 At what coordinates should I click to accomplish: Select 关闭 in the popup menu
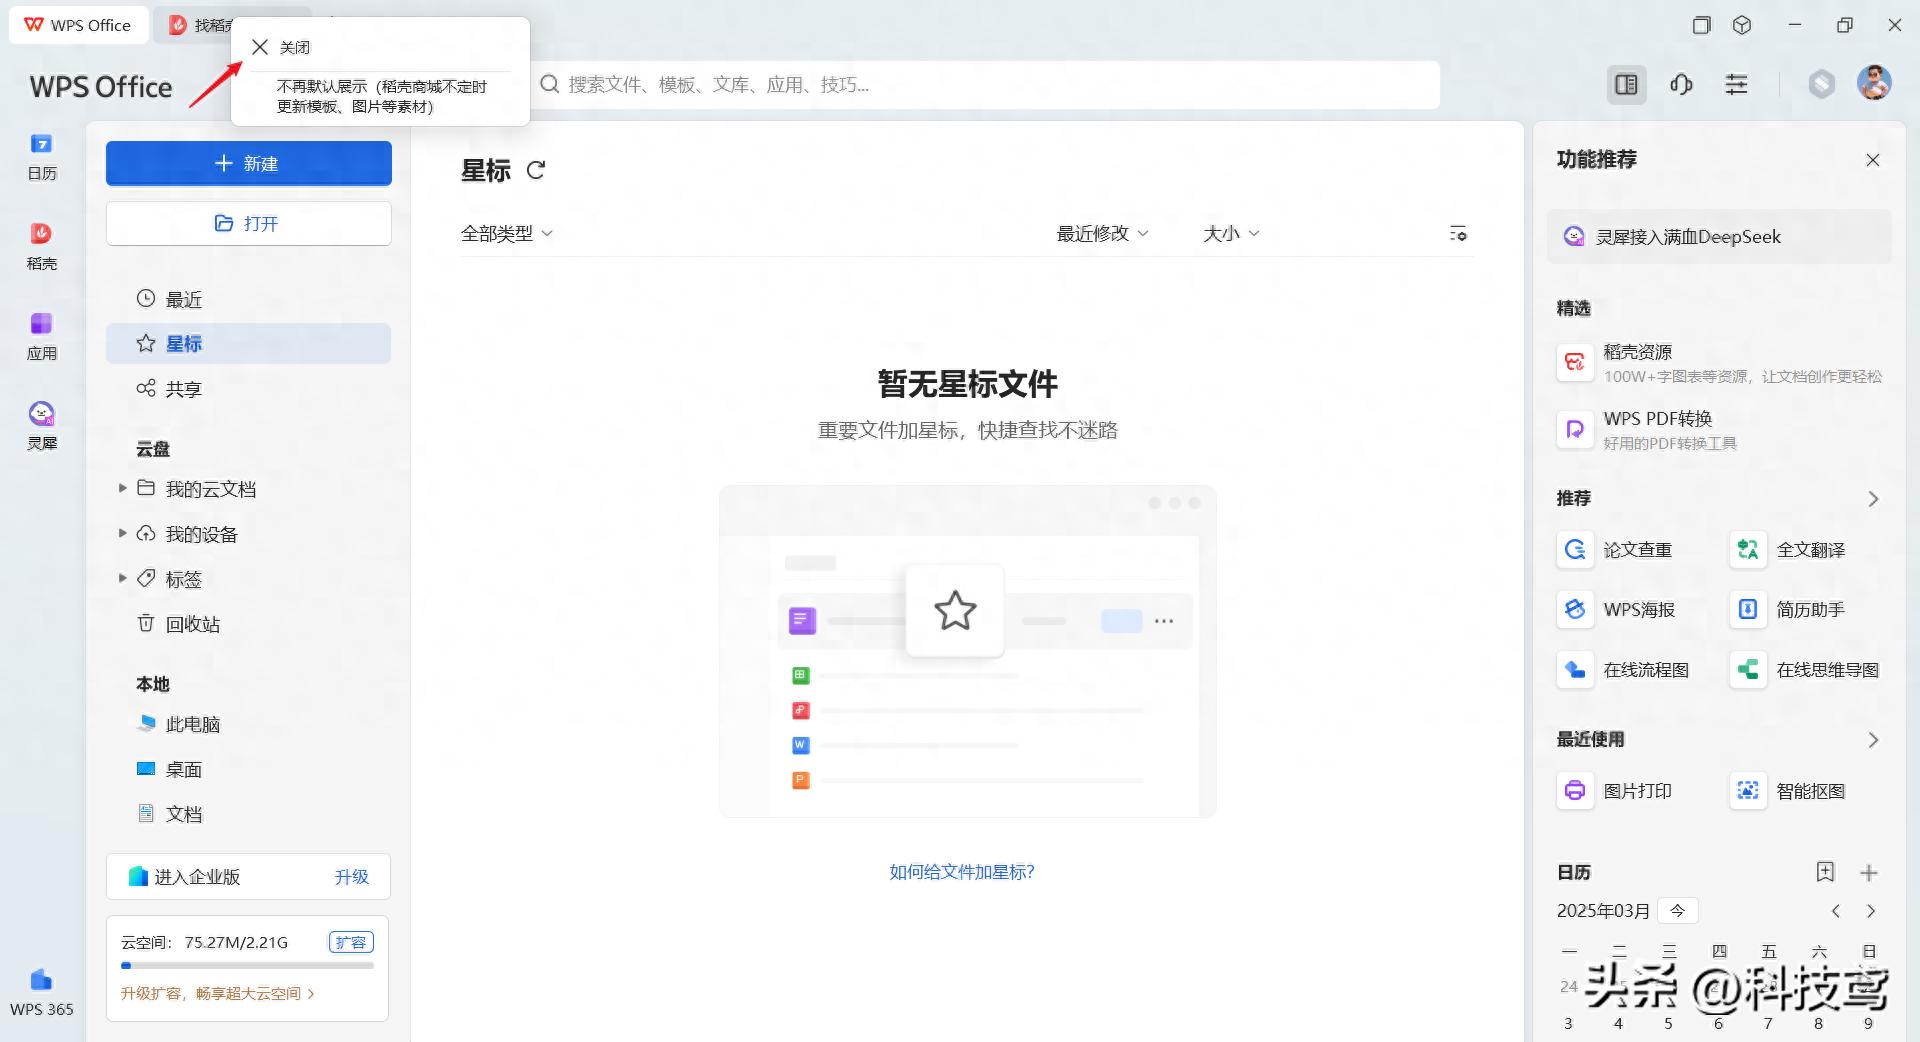point(281,47)
